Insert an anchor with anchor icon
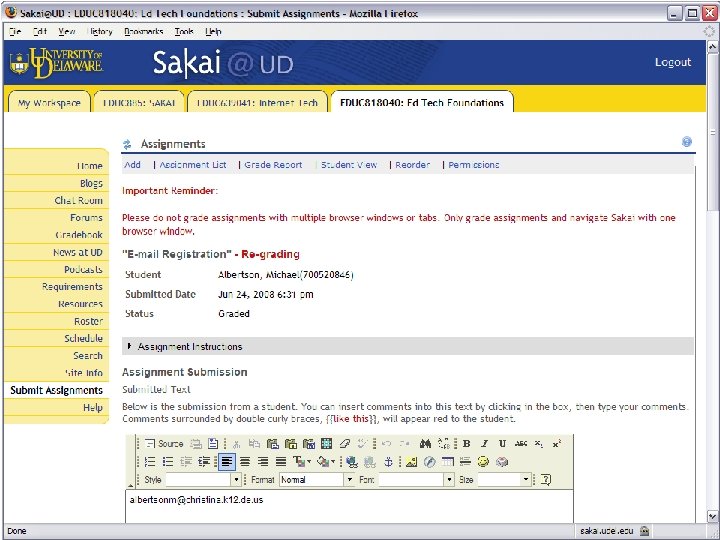The height and width of the screenshot is (540, 720). [x=388, y=461]
